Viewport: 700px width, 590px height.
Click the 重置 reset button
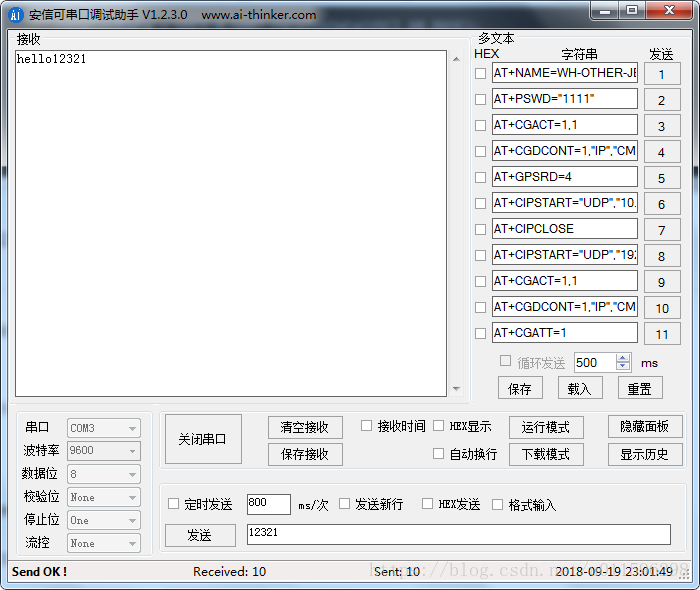[x=640, y=388]
